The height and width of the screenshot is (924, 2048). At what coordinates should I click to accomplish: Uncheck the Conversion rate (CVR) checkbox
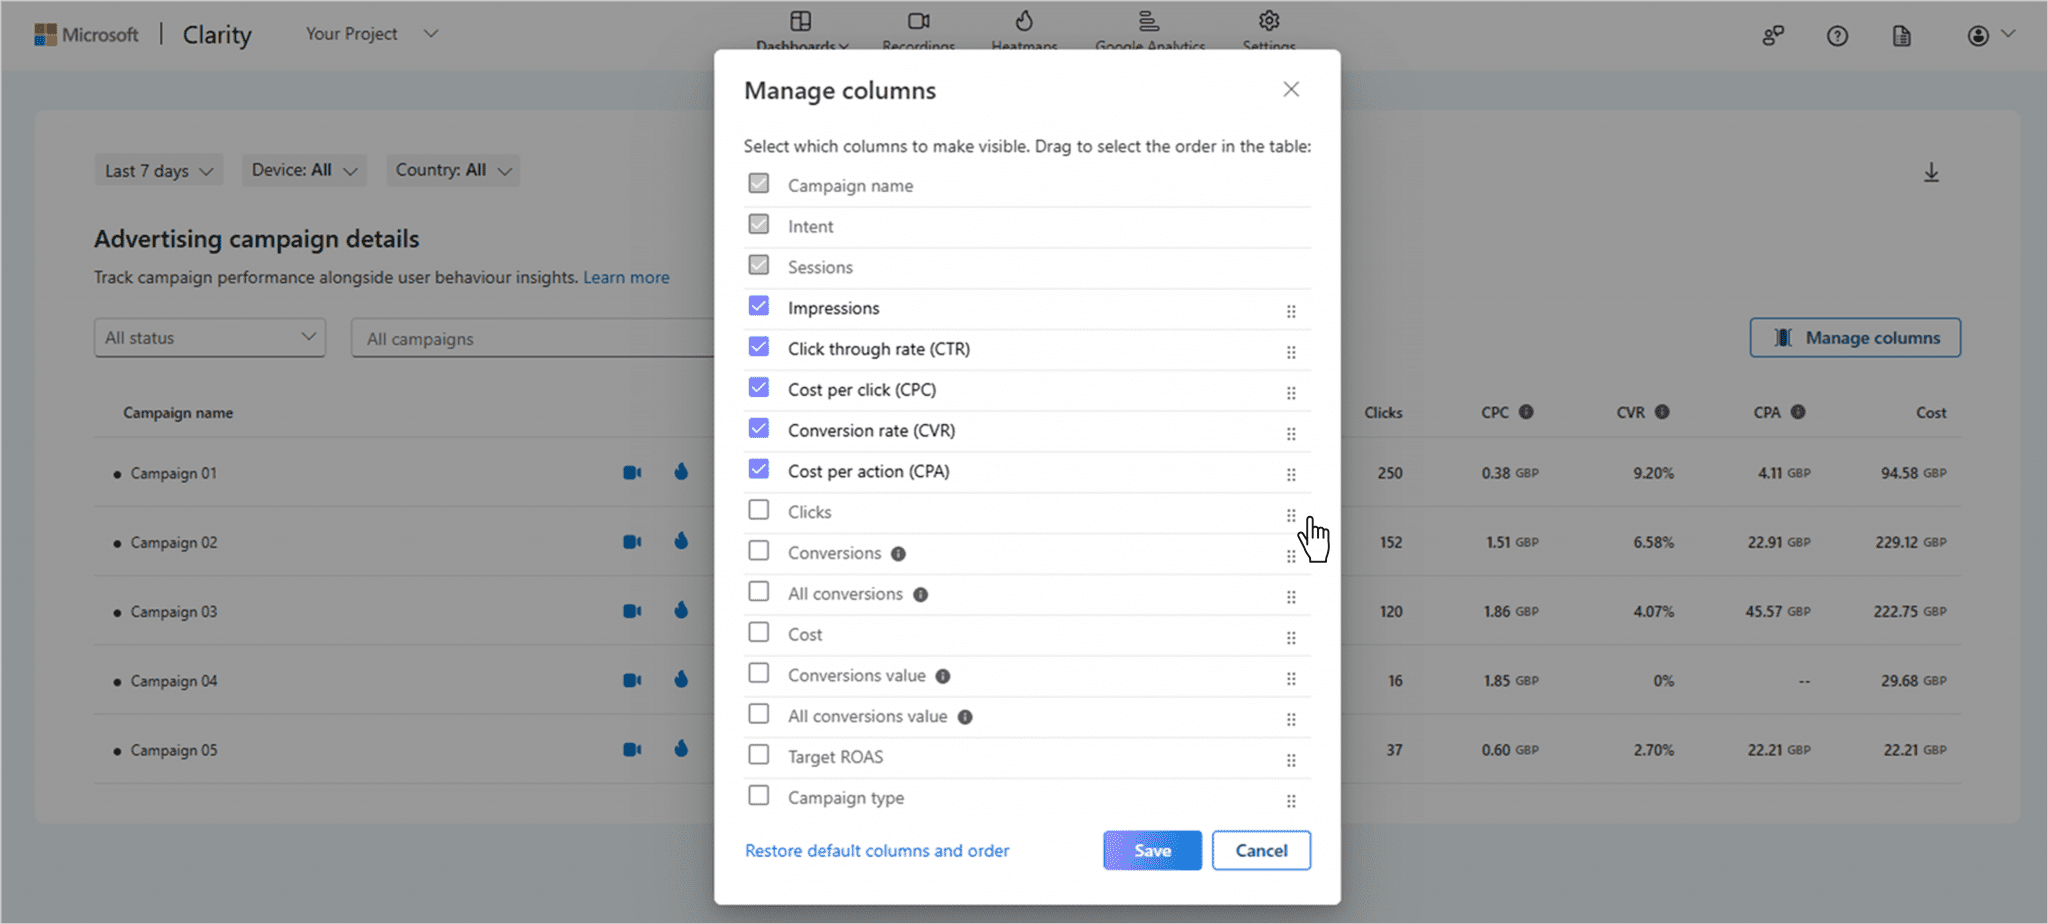[x=759, y=429]
